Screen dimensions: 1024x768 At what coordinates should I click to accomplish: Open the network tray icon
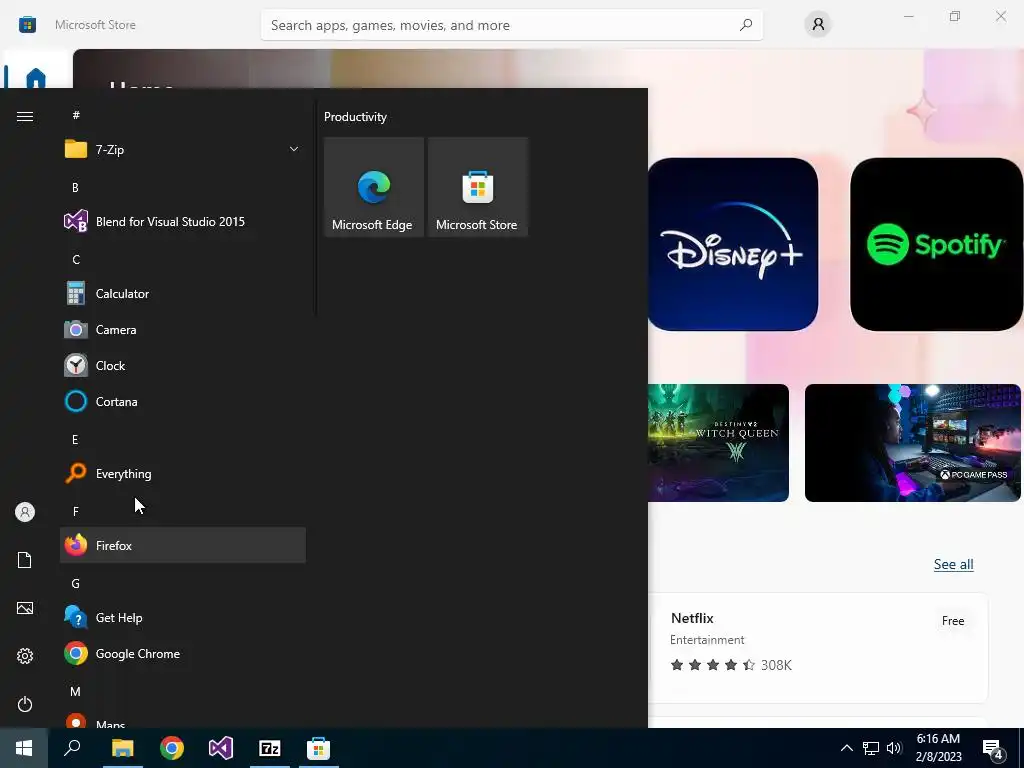tap(871, 748)
